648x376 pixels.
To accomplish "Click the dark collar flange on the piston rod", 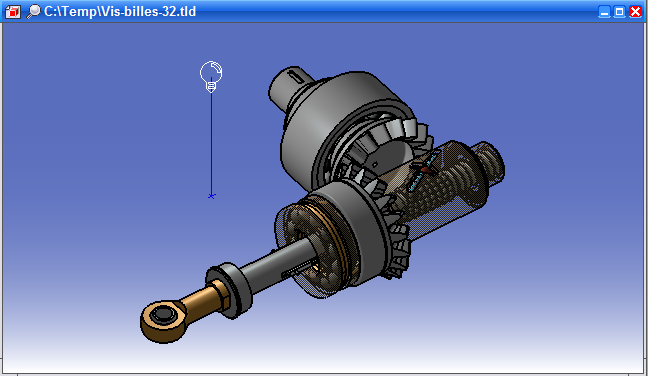I will pyautogui.click(x=230, y=290).
